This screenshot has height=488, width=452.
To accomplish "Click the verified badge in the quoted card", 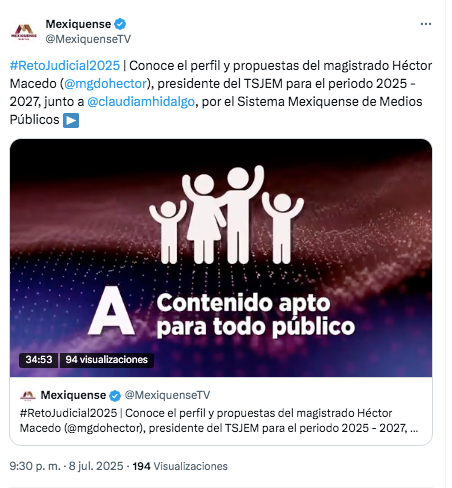I will 115,396.
